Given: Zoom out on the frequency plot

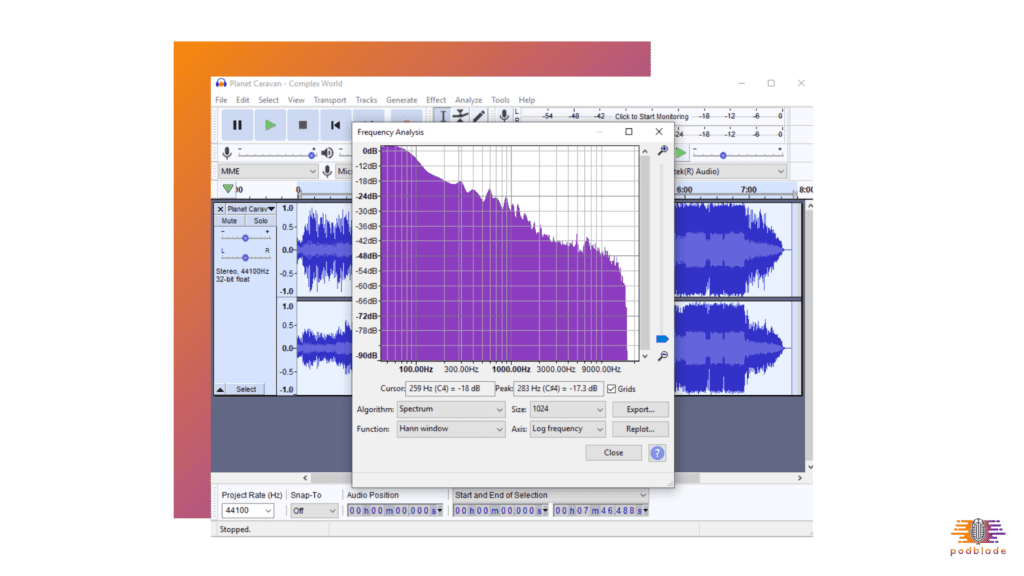Looking at the screenshot, I should click(663, 356).
